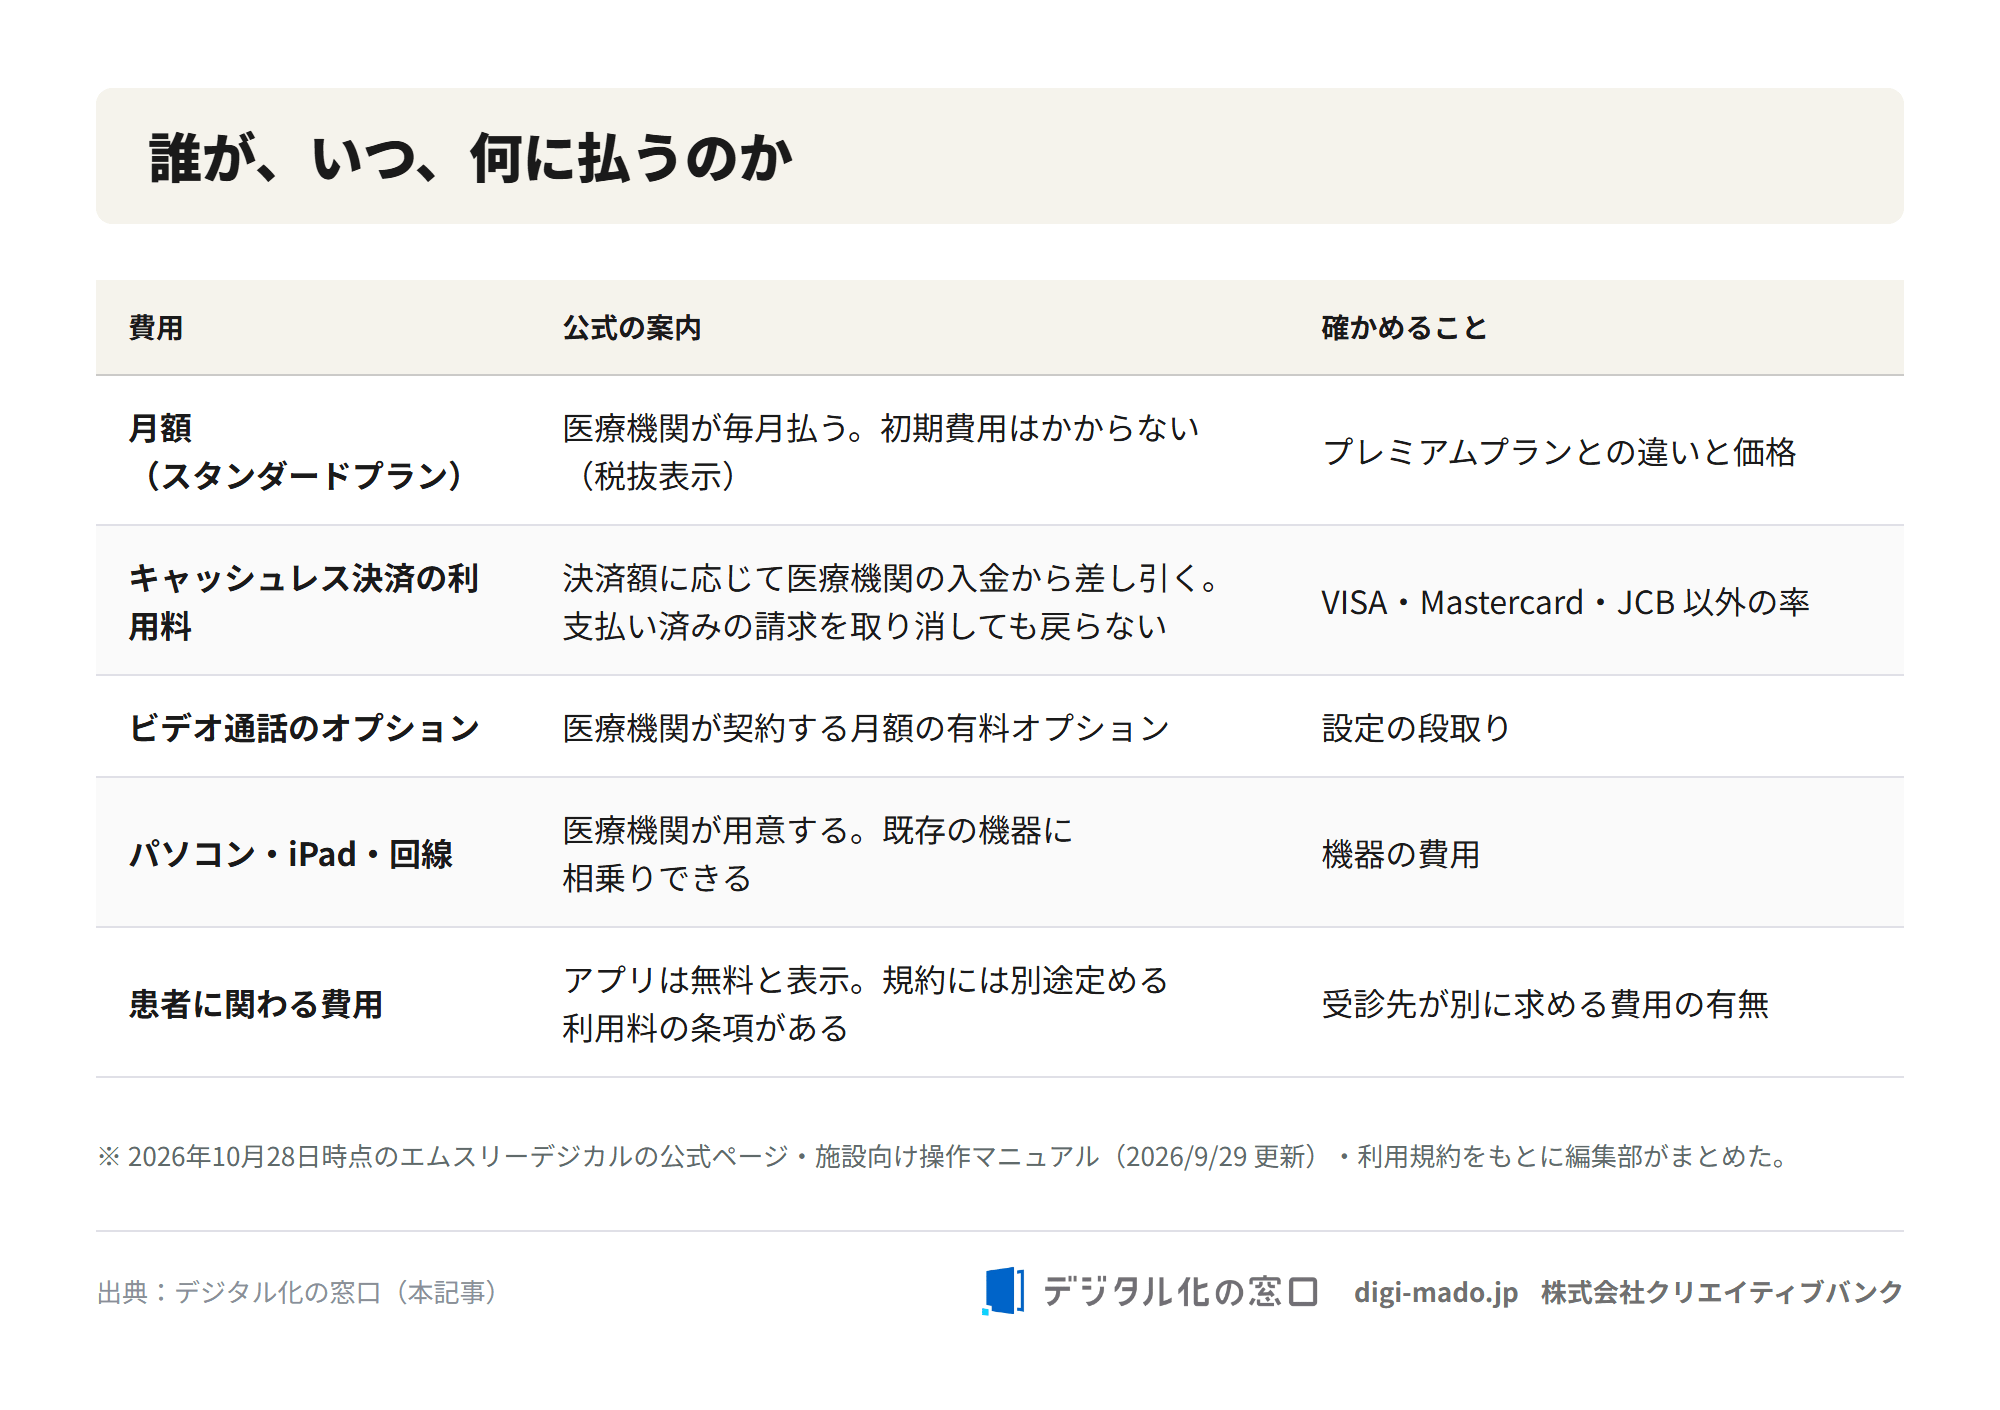Click the 費用 column header
The image size is (2000, 1410).
(x=156, y=328)
